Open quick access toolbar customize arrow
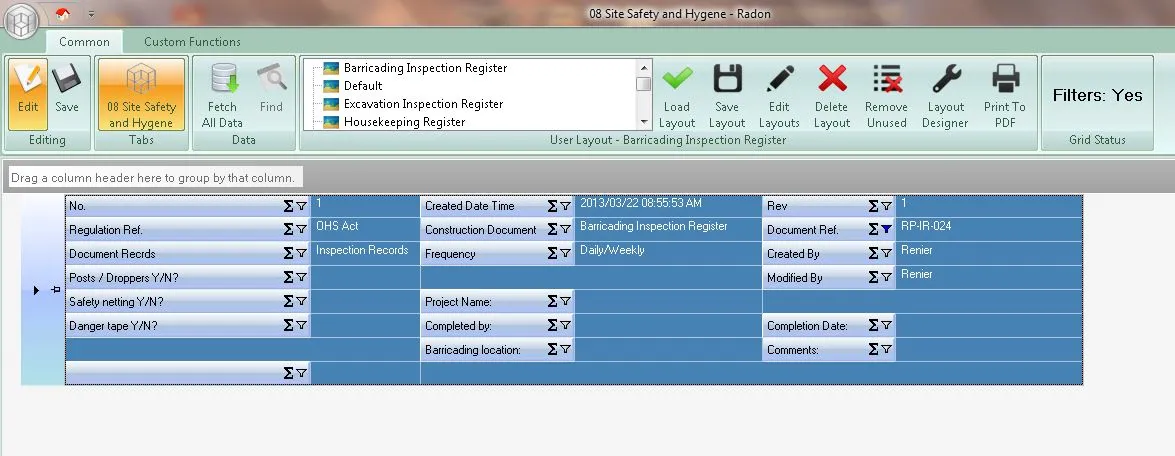The image size is (1175, 456). coord(91,13)
